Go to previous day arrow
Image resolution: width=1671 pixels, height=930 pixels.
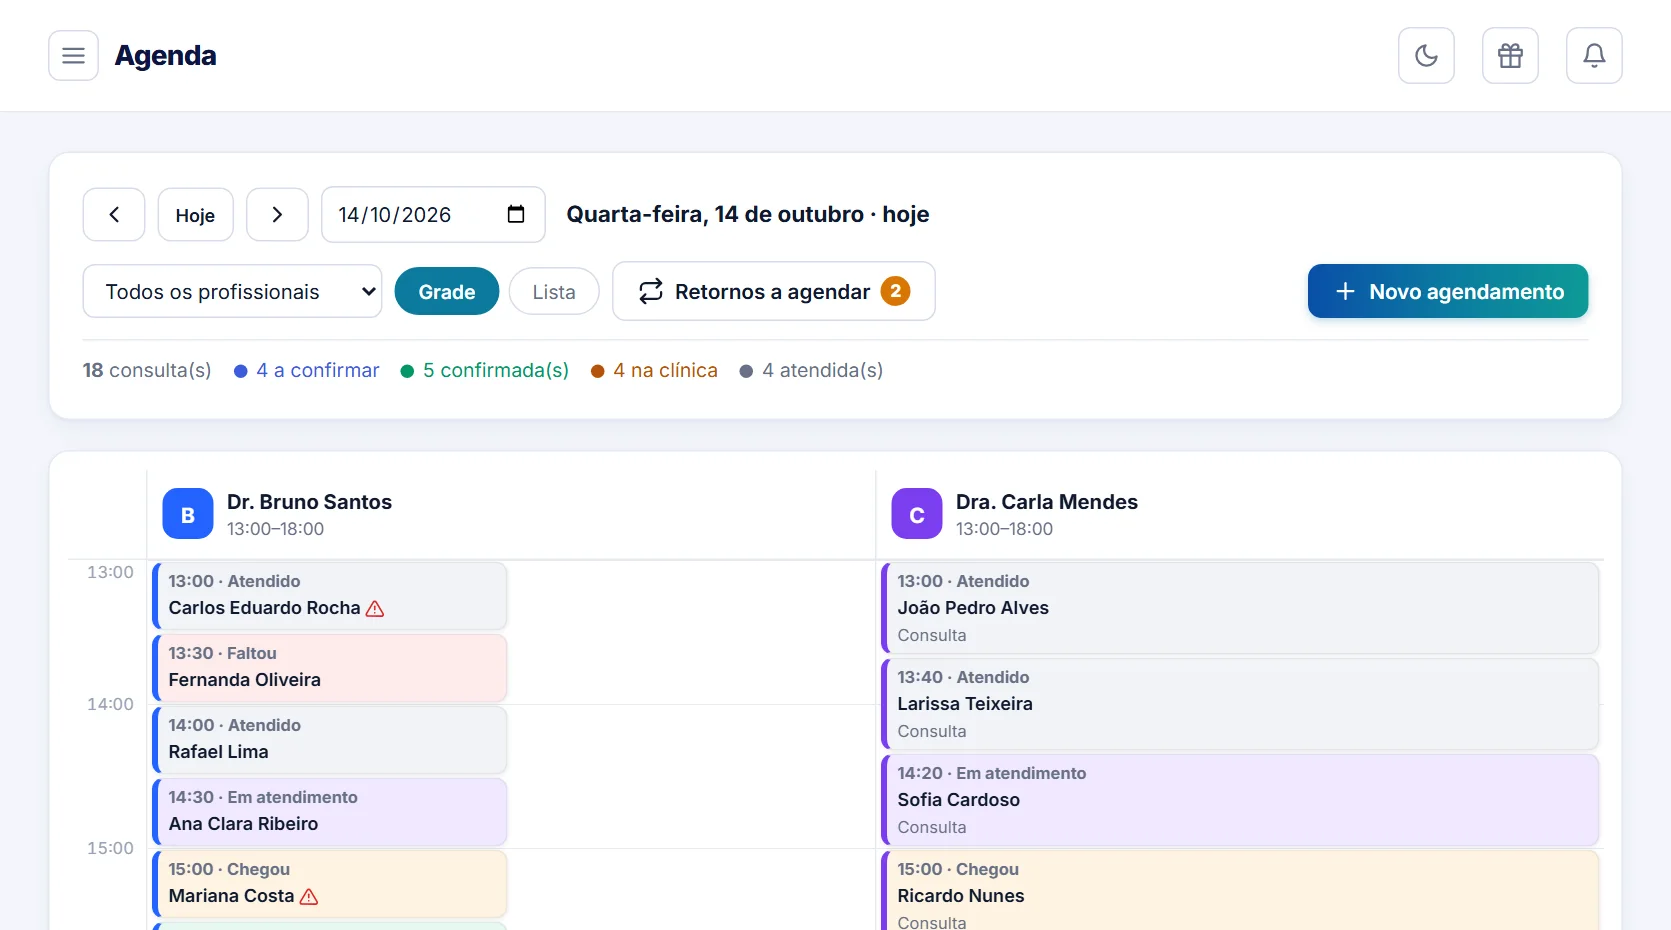(x=114, y=214)
